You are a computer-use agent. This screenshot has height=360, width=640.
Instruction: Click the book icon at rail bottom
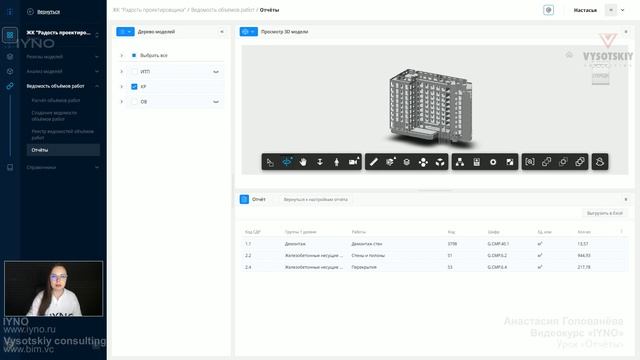10,167
